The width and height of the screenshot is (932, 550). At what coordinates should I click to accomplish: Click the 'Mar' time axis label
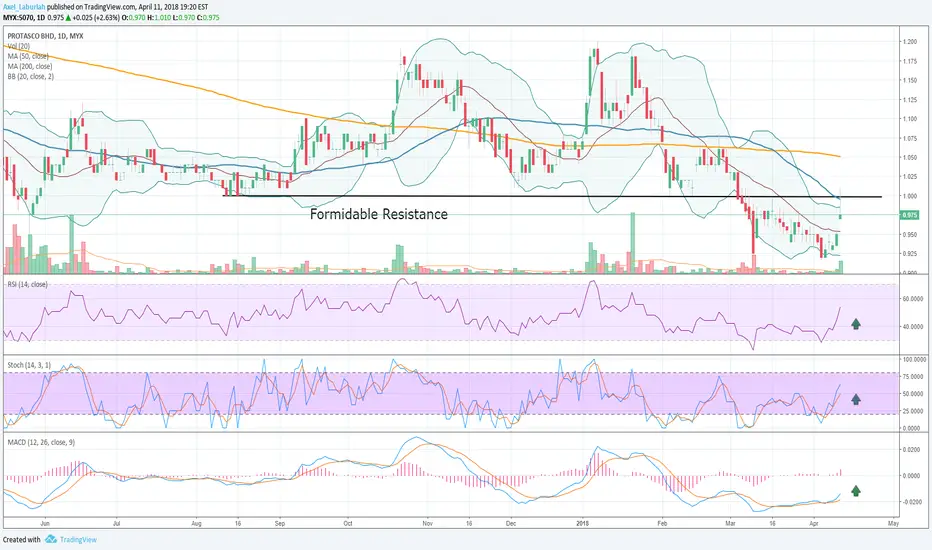(731, 524)
